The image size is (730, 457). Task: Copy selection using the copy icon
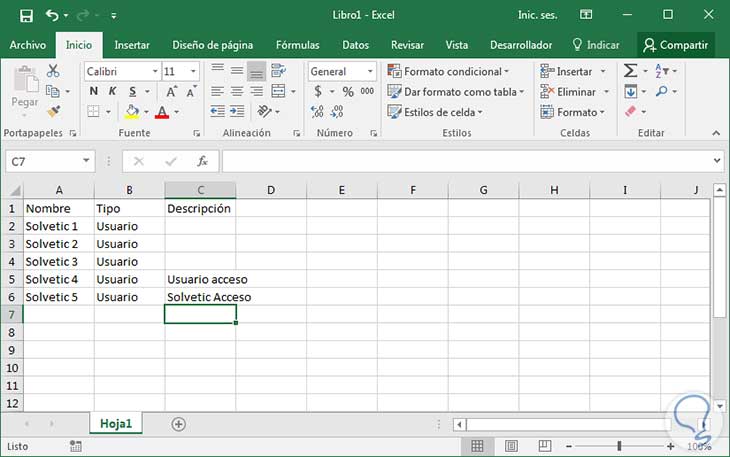coord(53,91)
